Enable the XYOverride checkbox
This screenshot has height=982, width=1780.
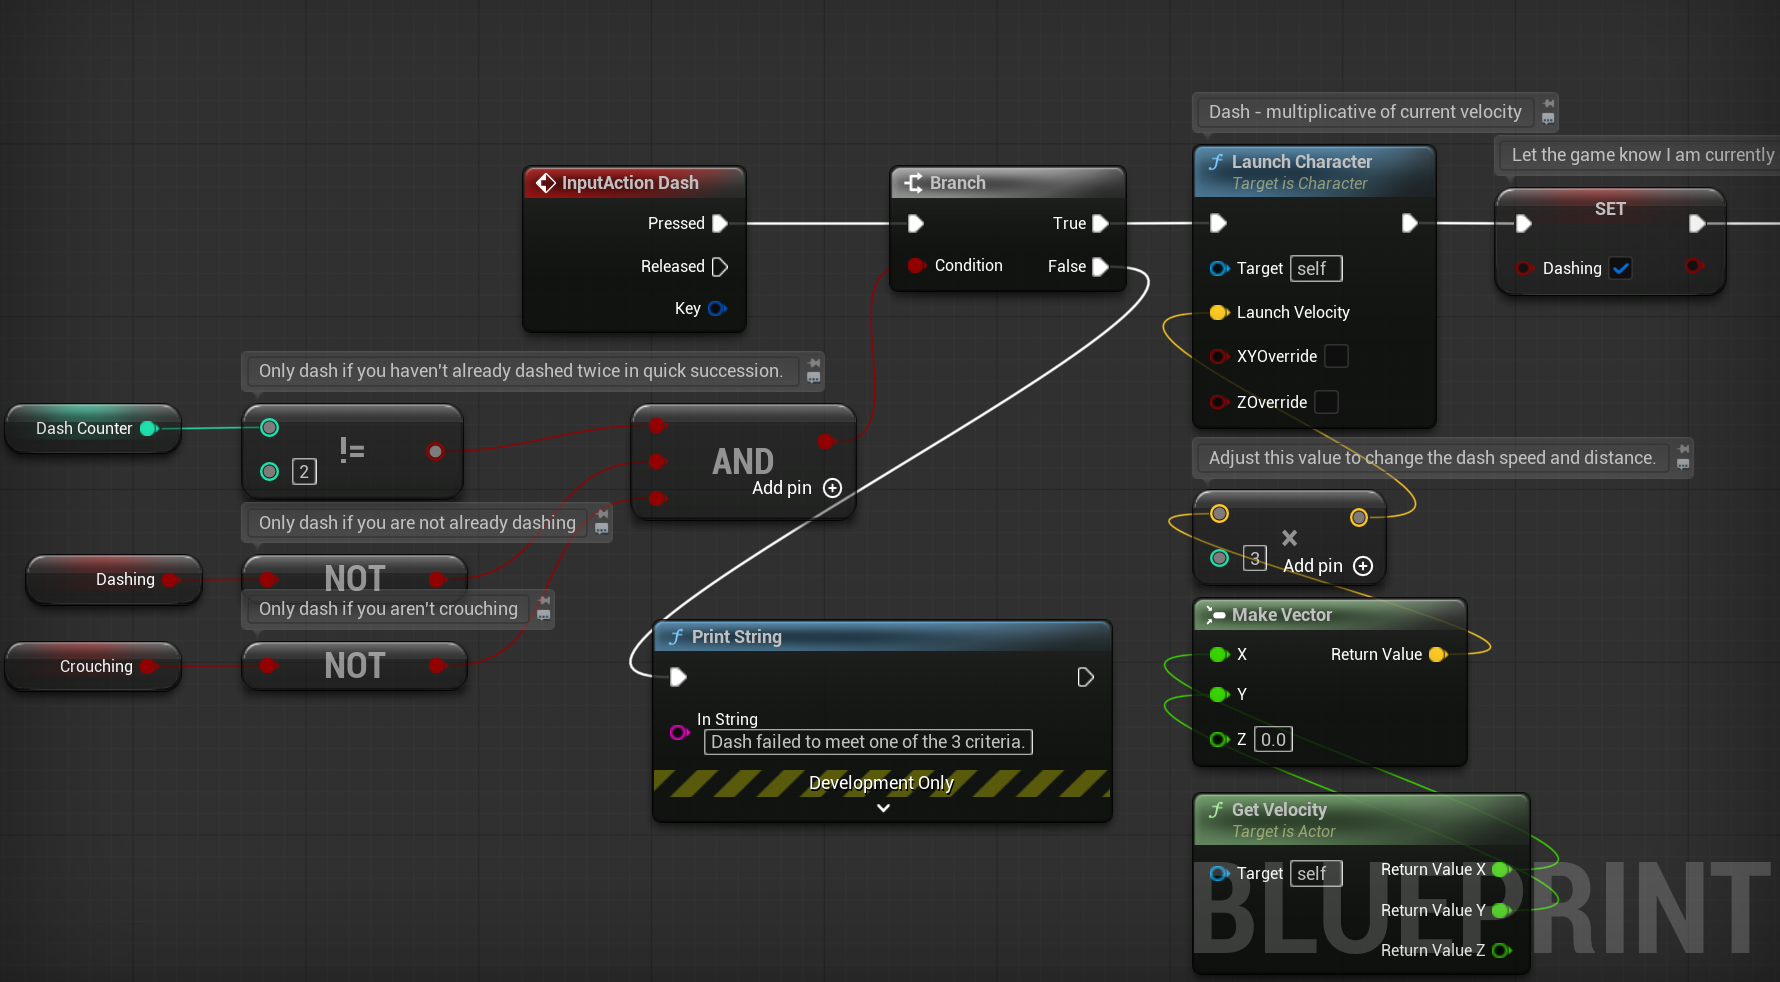click(1336, 356)
